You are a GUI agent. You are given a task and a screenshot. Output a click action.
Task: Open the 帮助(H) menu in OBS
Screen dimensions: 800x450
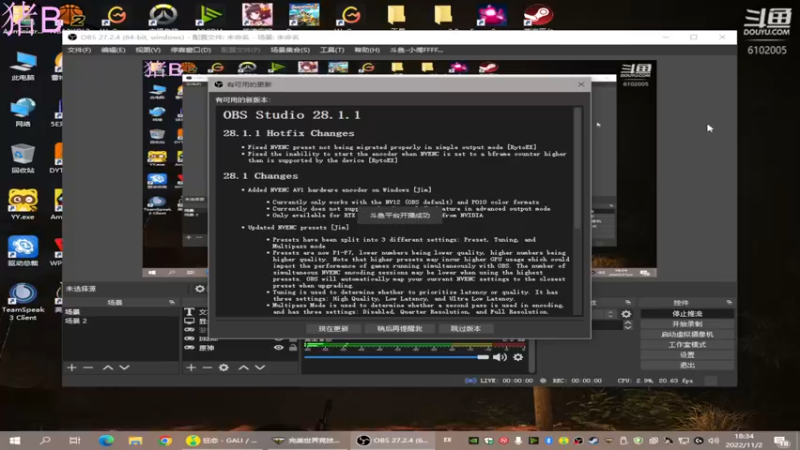[x=367, y=50]
